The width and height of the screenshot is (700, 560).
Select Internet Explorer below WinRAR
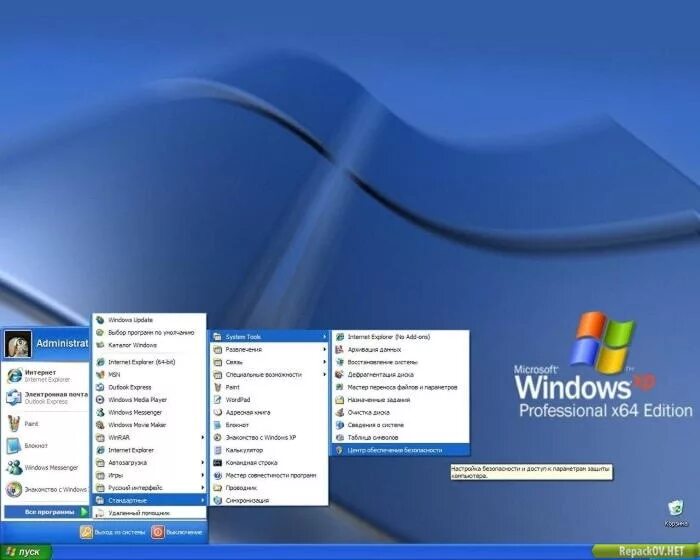coord(149,450)
